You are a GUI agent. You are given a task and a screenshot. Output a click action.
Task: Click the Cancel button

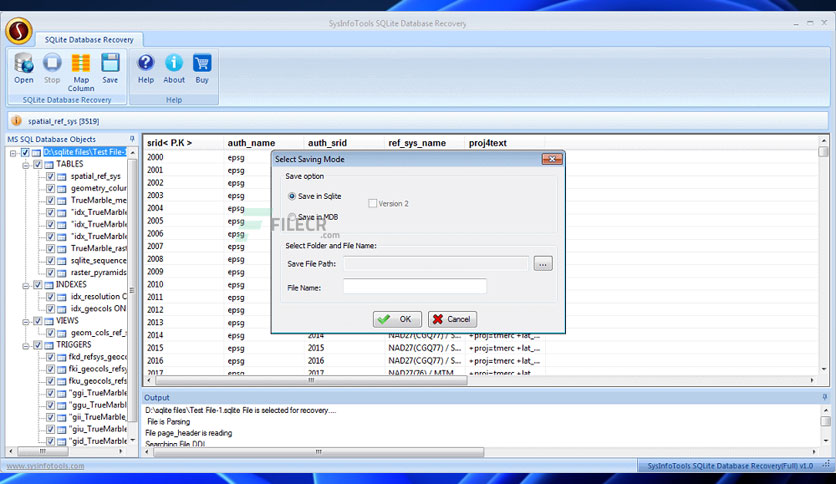point(452,319)
